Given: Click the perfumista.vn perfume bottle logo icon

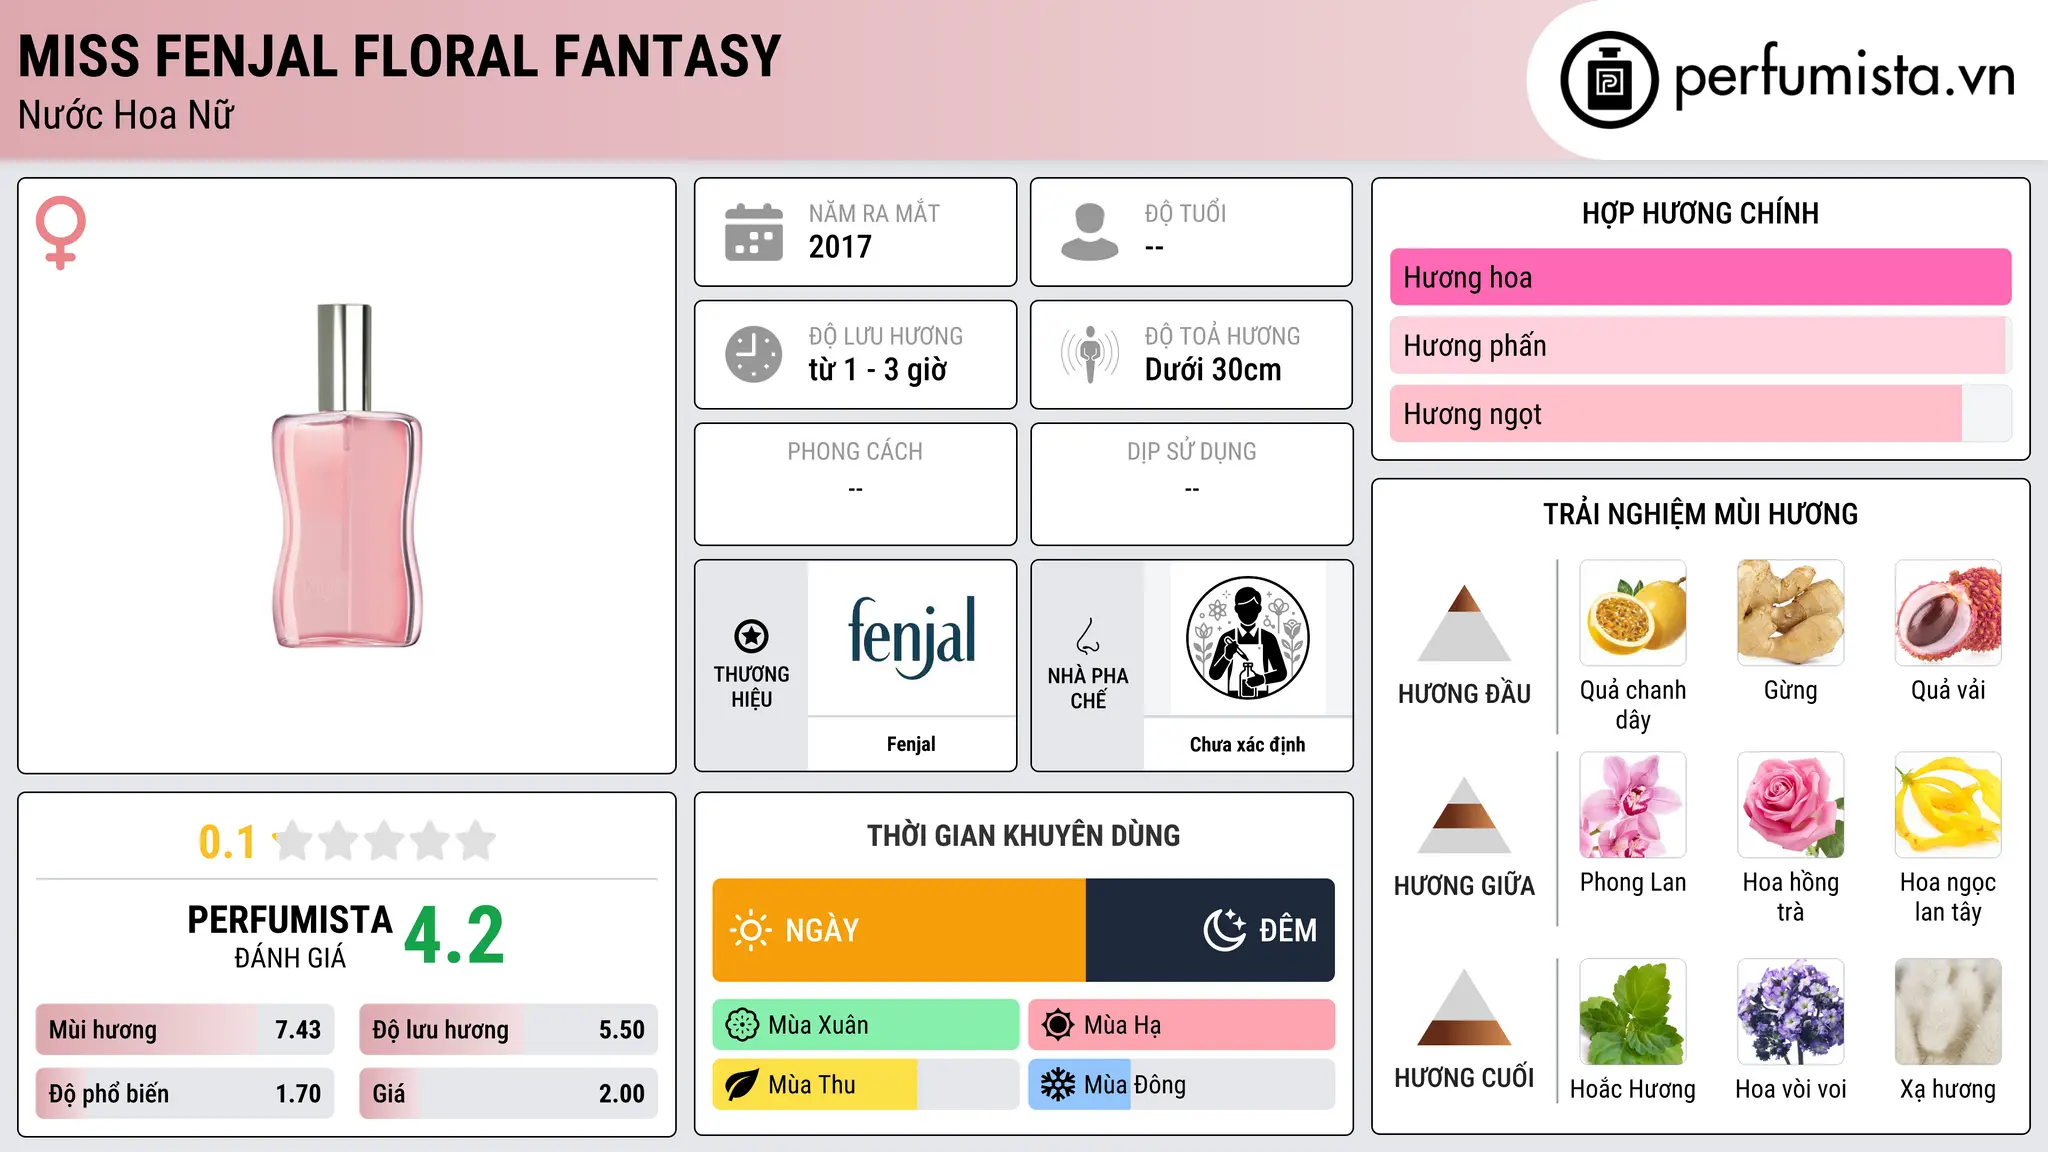Looking at the screenshot, I should point(1609,80).
